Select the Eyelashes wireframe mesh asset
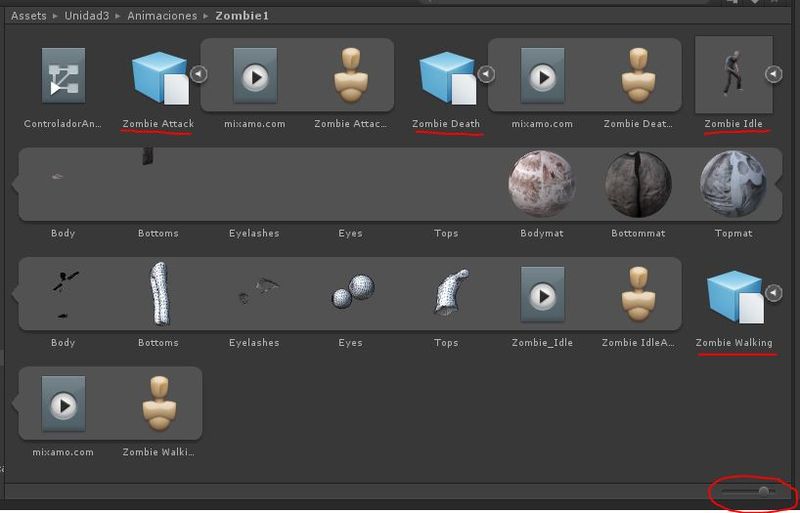 tap(259, 290)
